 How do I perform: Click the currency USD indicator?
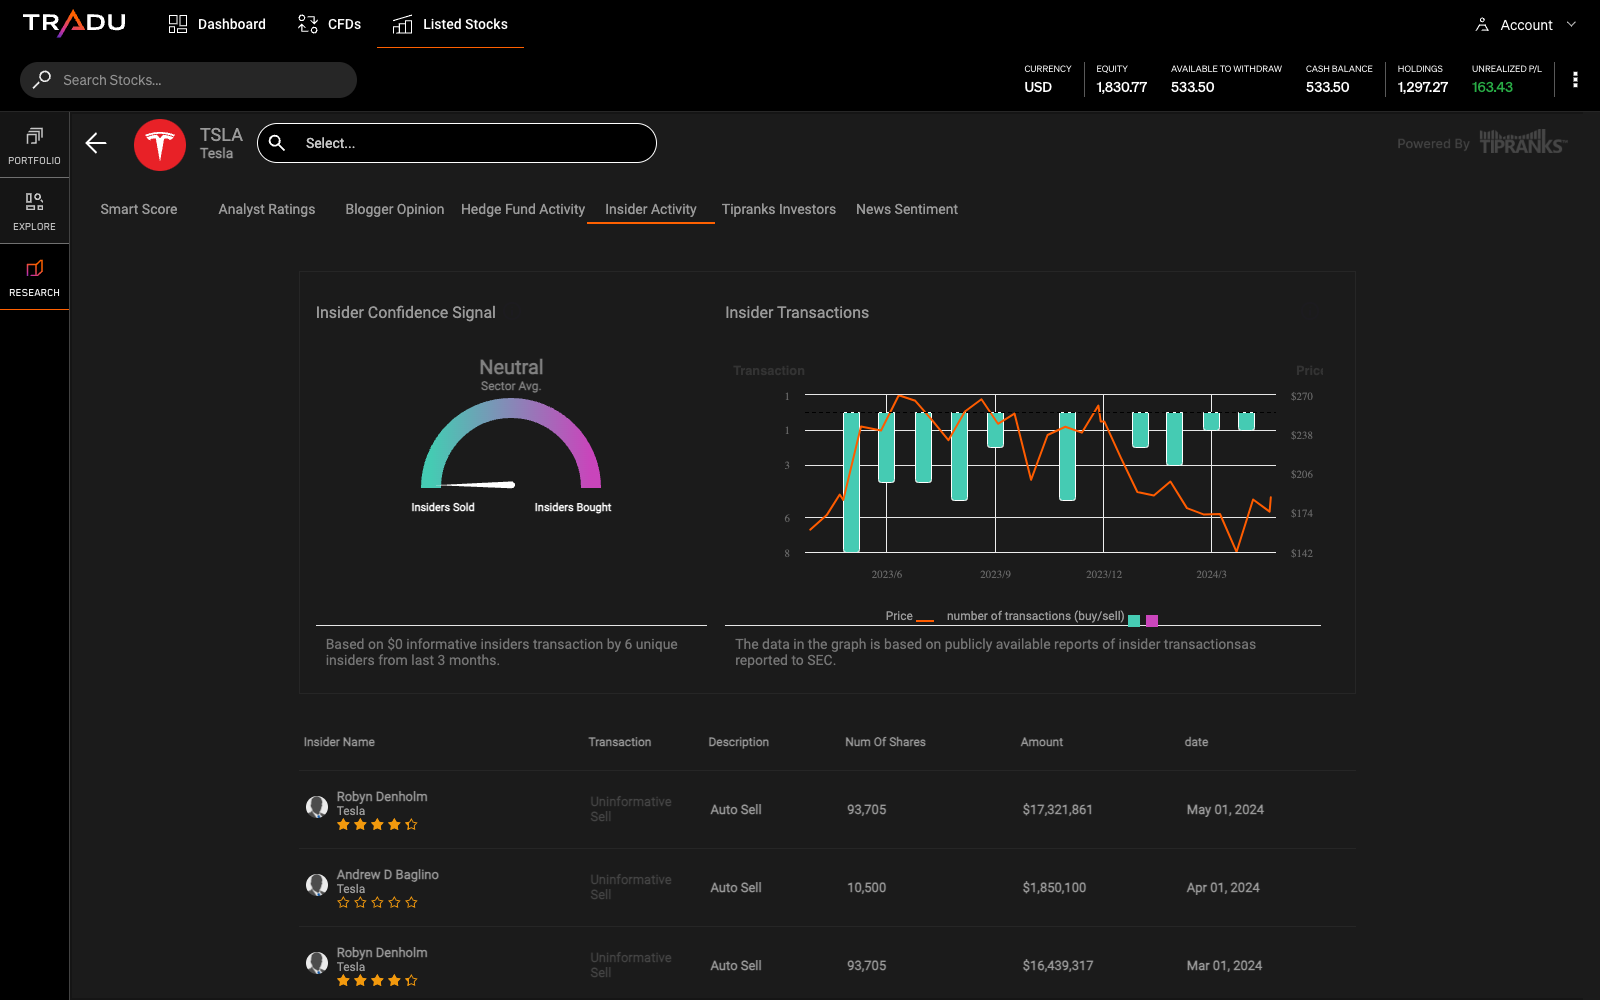[1038, 87]
